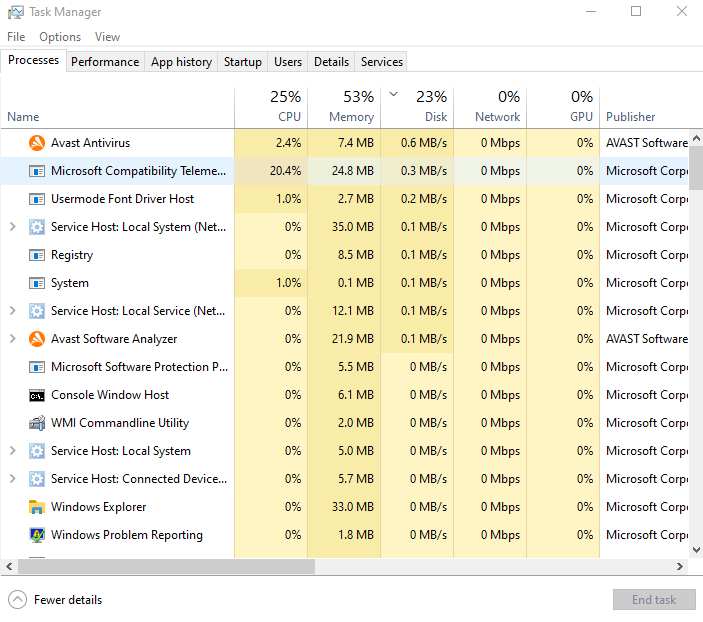Collapse view using Fewer details arrow icon
Image resolution: width=703 pixels, height=622 pixels.
tap(17, 600)
